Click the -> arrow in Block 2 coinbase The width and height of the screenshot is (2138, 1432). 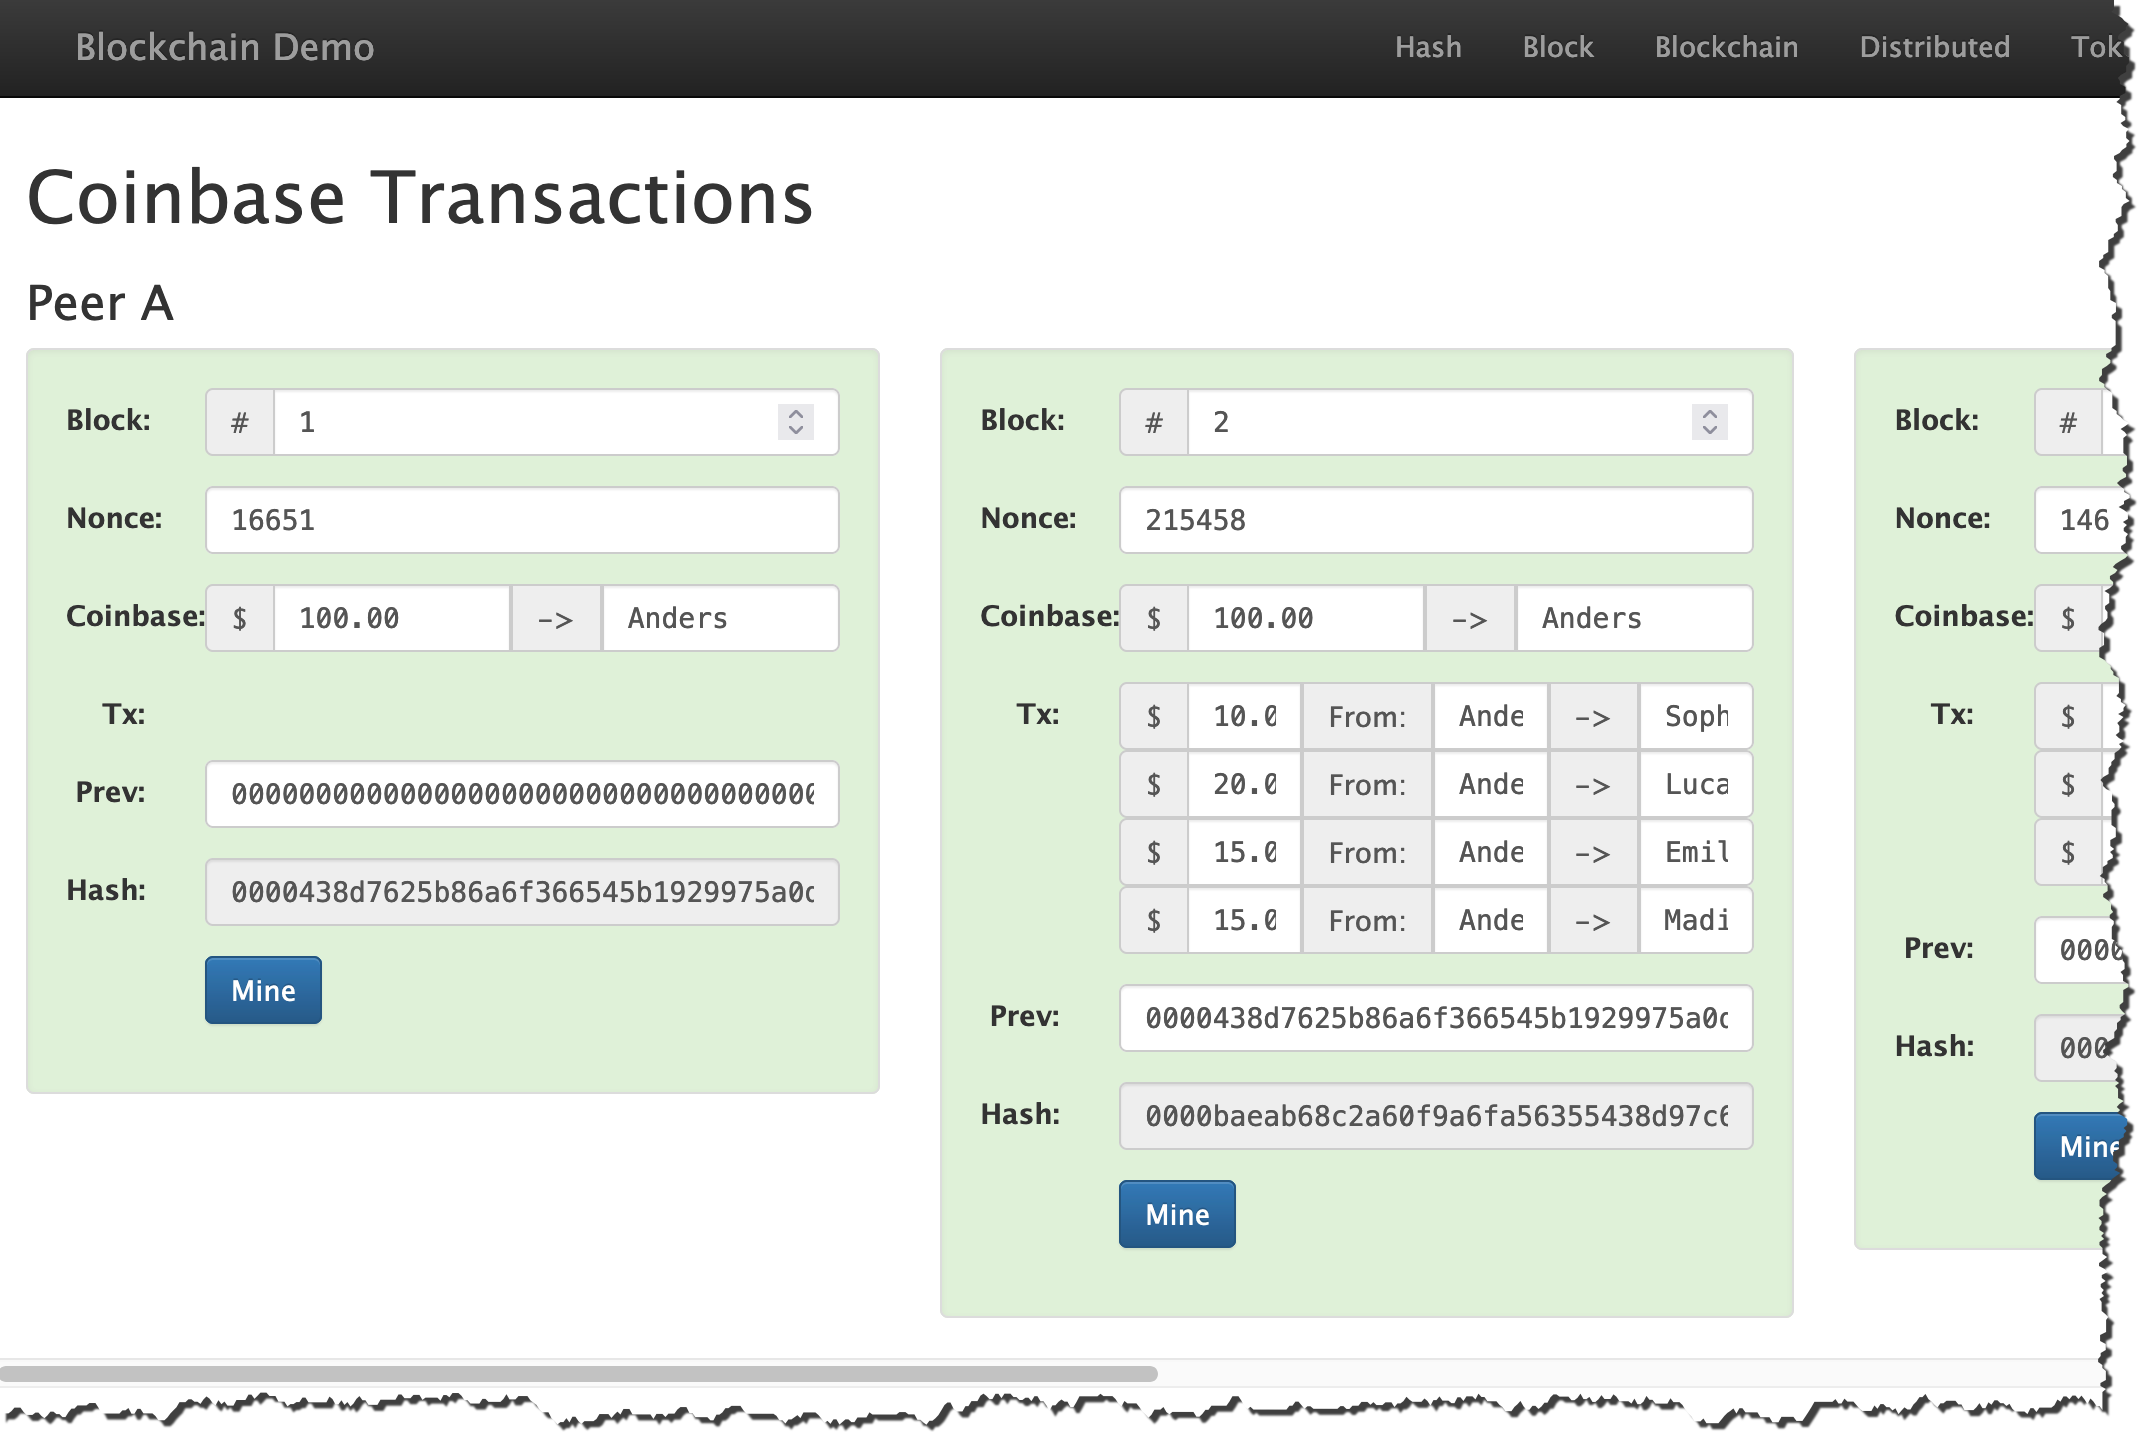[1470, 618]
